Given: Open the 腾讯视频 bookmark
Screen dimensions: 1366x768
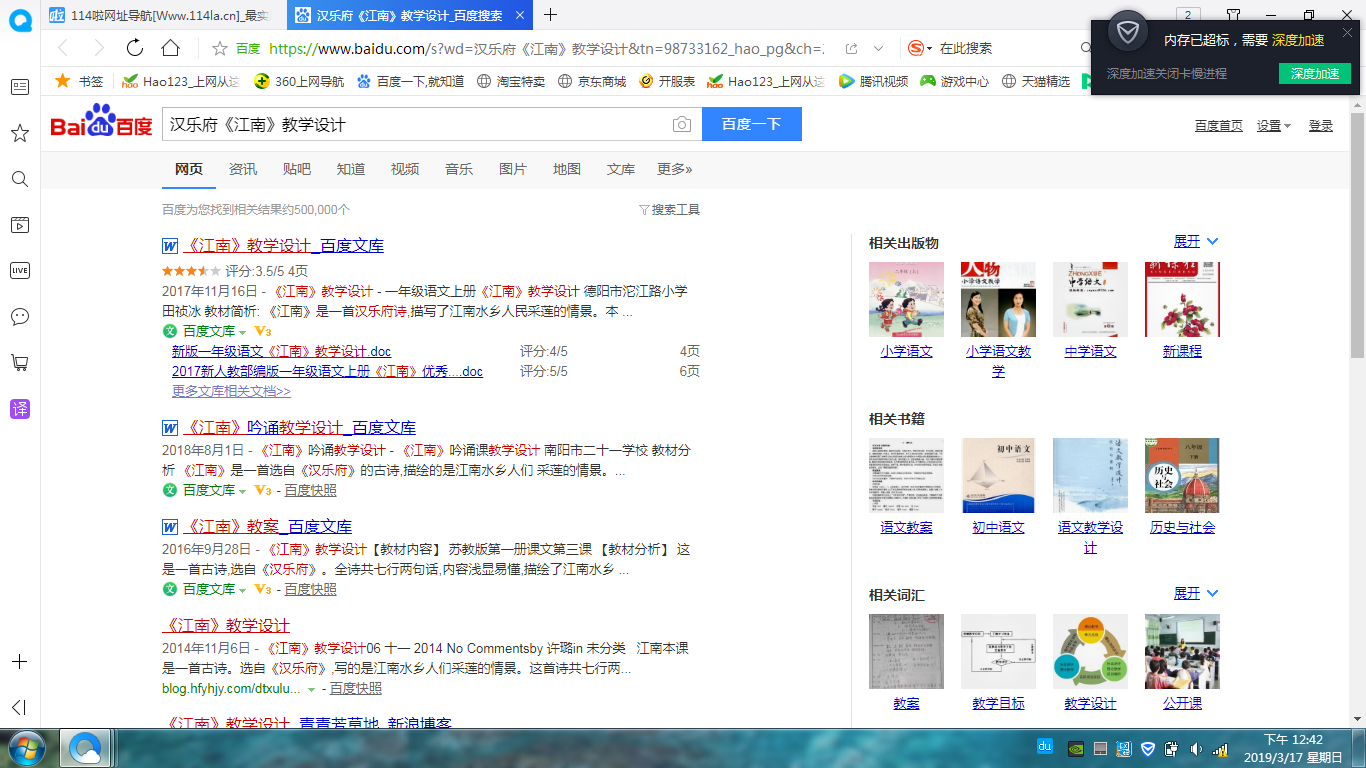Looking at the screenshot, I should pyautogui.click(x=874, y=81).
